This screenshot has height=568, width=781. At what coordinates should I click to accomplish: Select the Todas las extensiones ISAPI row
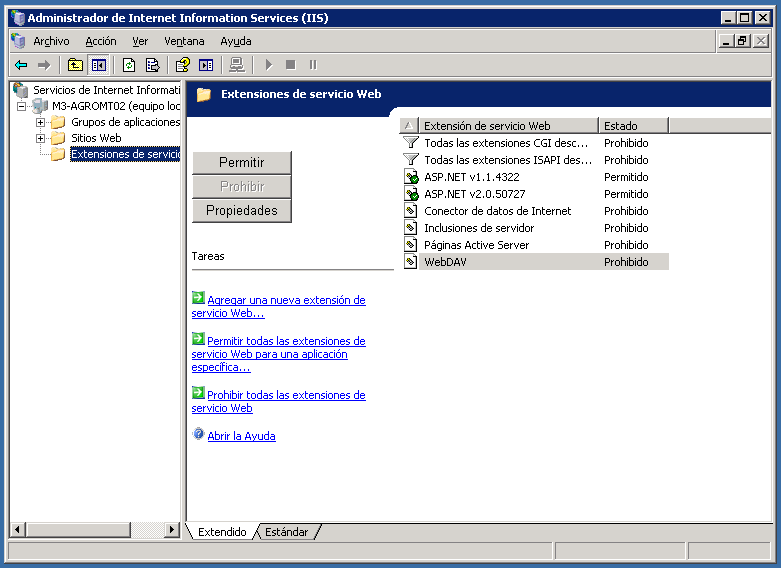point(535,160)
